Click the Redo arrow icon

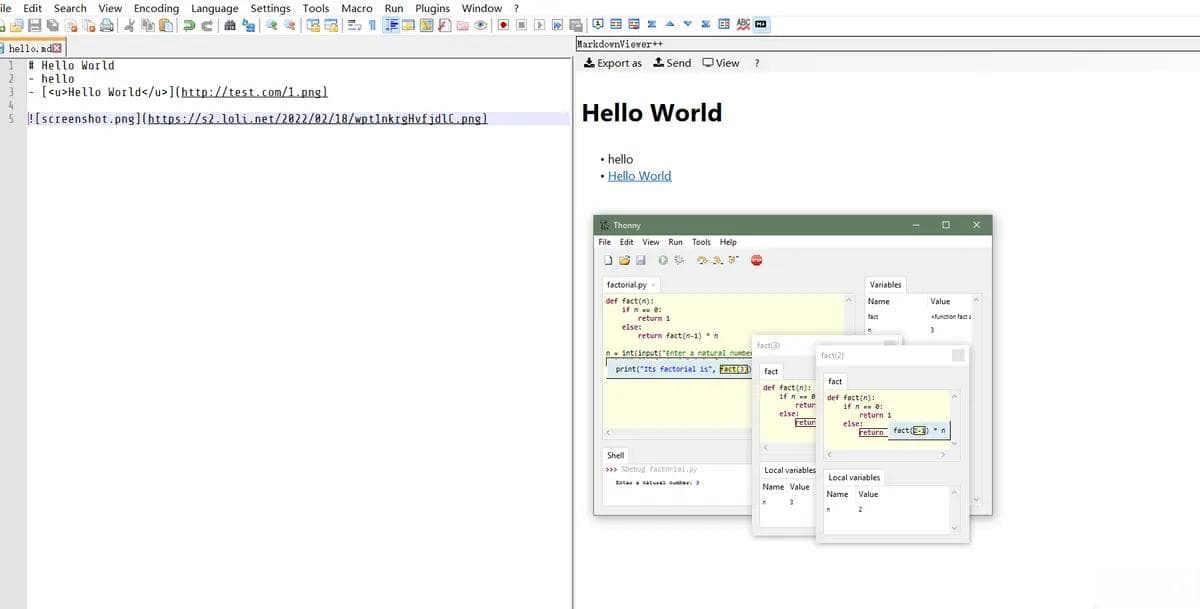208,25
